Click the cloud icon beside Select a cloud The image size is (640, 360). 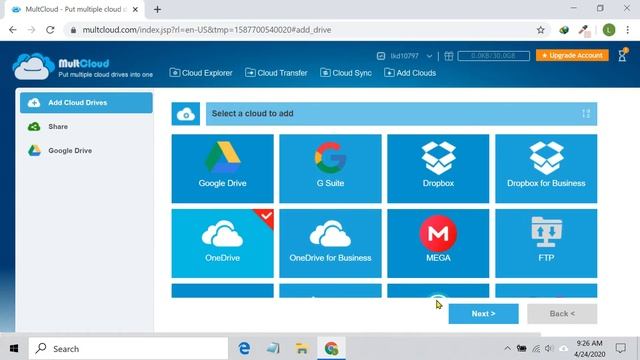[186, 113]
